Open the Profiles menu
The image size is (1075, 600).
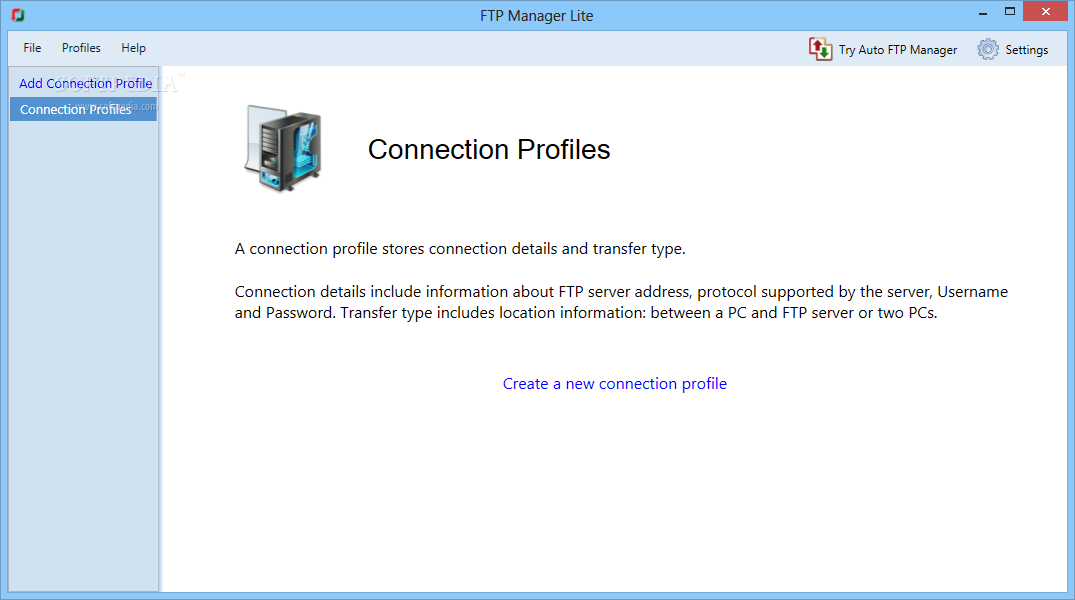click(81, 48)
